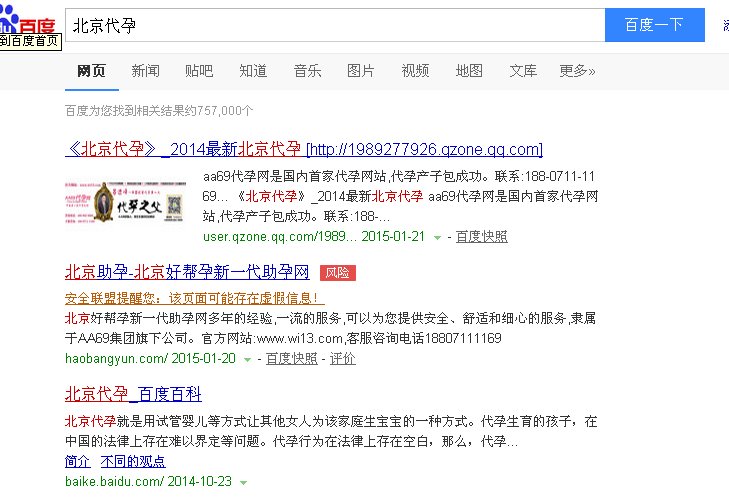729x497 pixels.
Task: Open the 北京助孕-北京好帮孕新一代助孕网 result link
Action: pyautogui.click(x=187, y=272)
